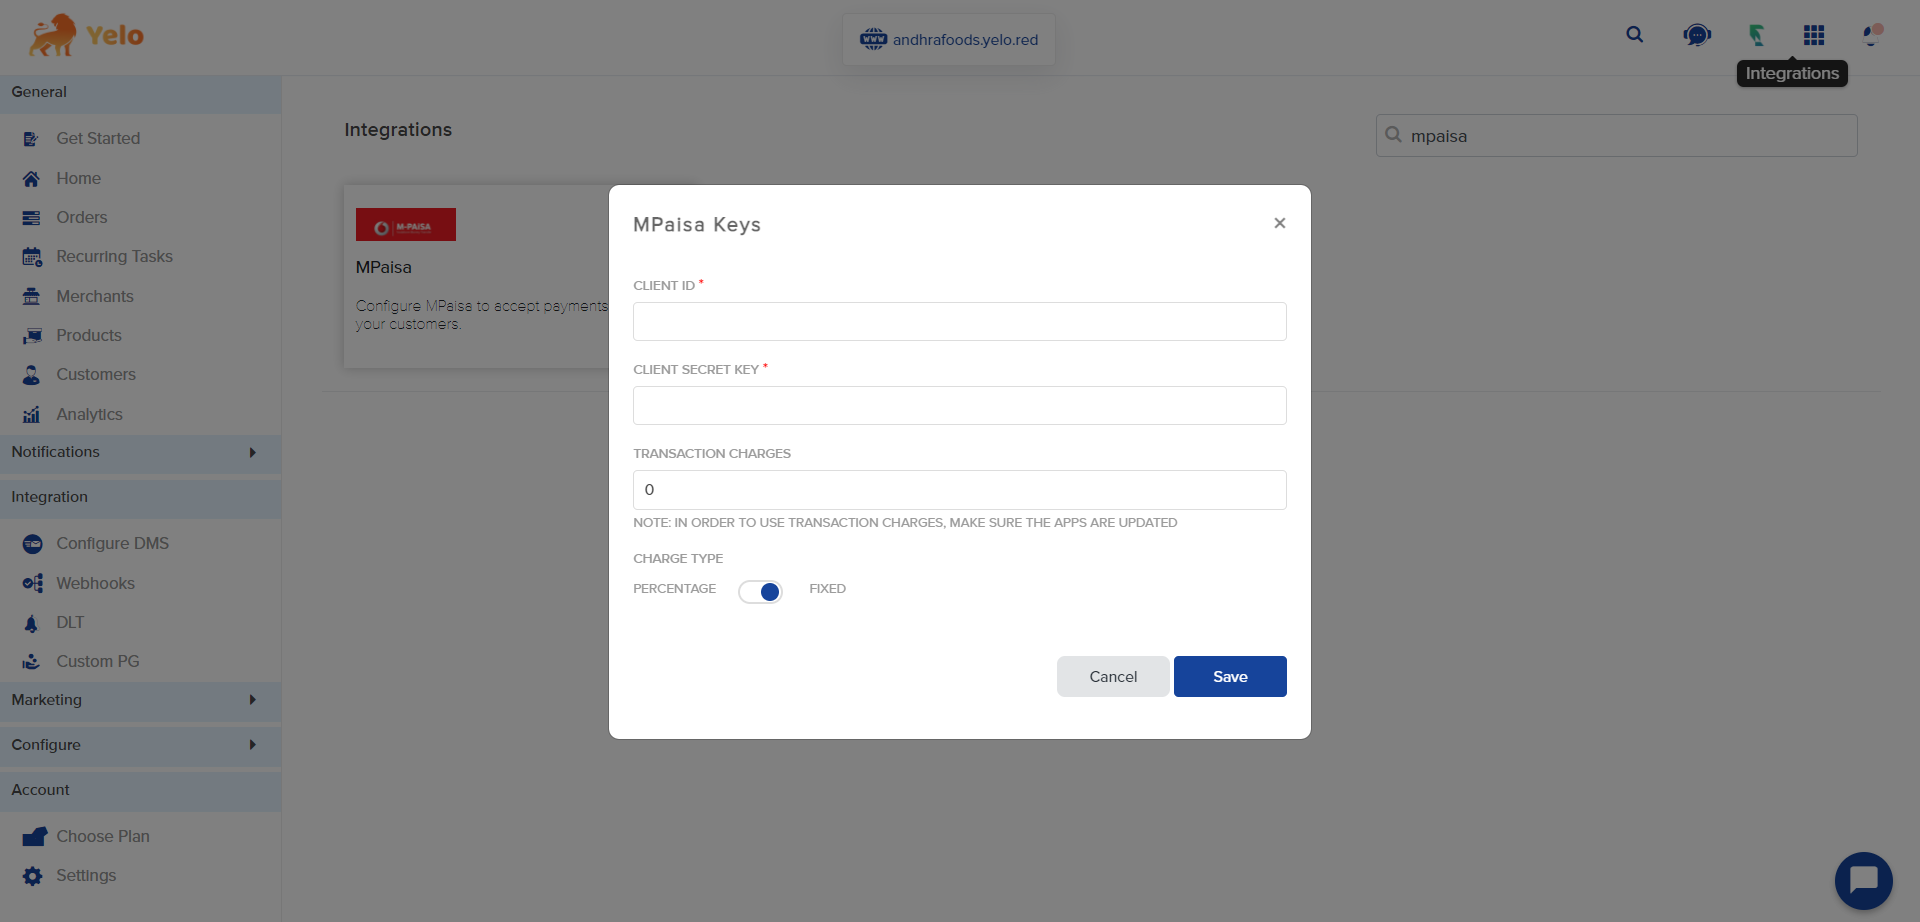Click the Home house icon
This screenshot has height=922, width=1920.
31,179
